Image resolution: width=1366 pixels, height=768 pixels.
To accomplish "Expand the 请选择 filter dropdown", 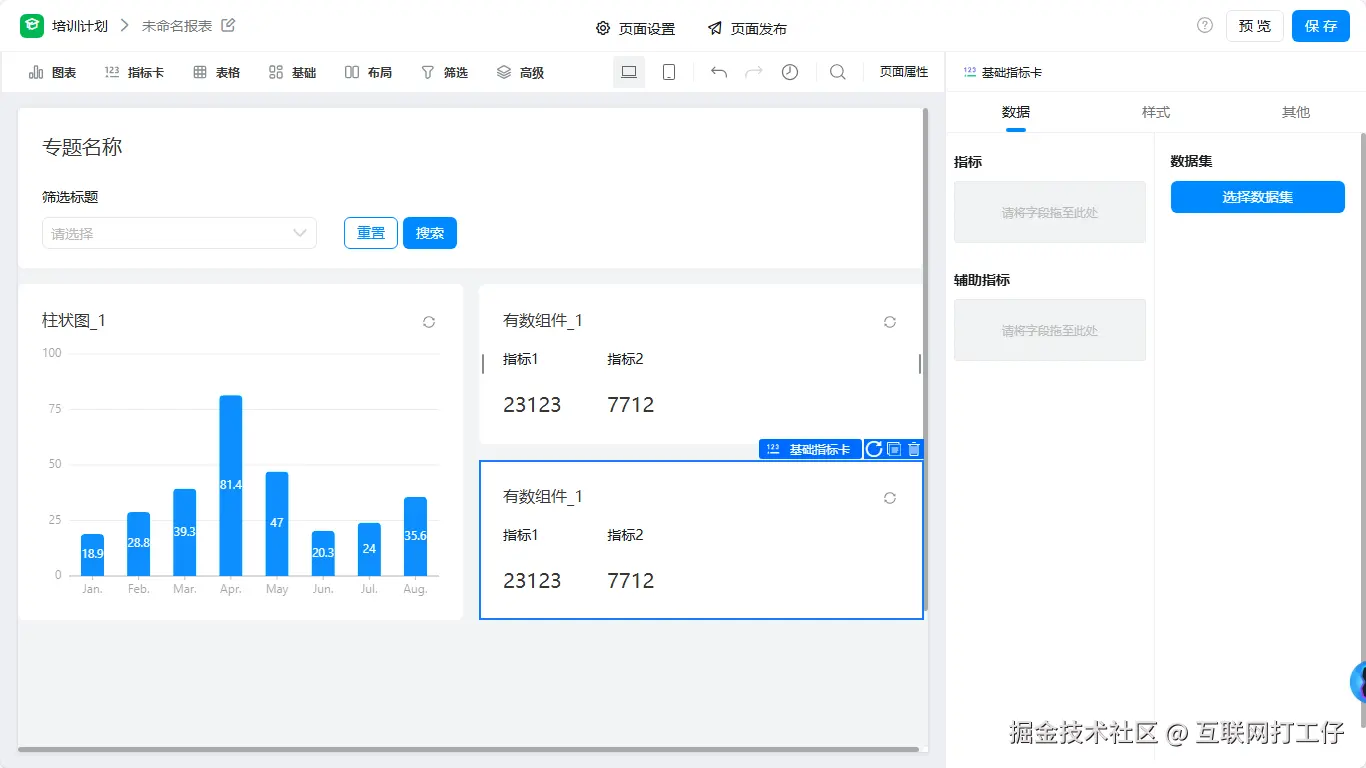I will (179, 233).
